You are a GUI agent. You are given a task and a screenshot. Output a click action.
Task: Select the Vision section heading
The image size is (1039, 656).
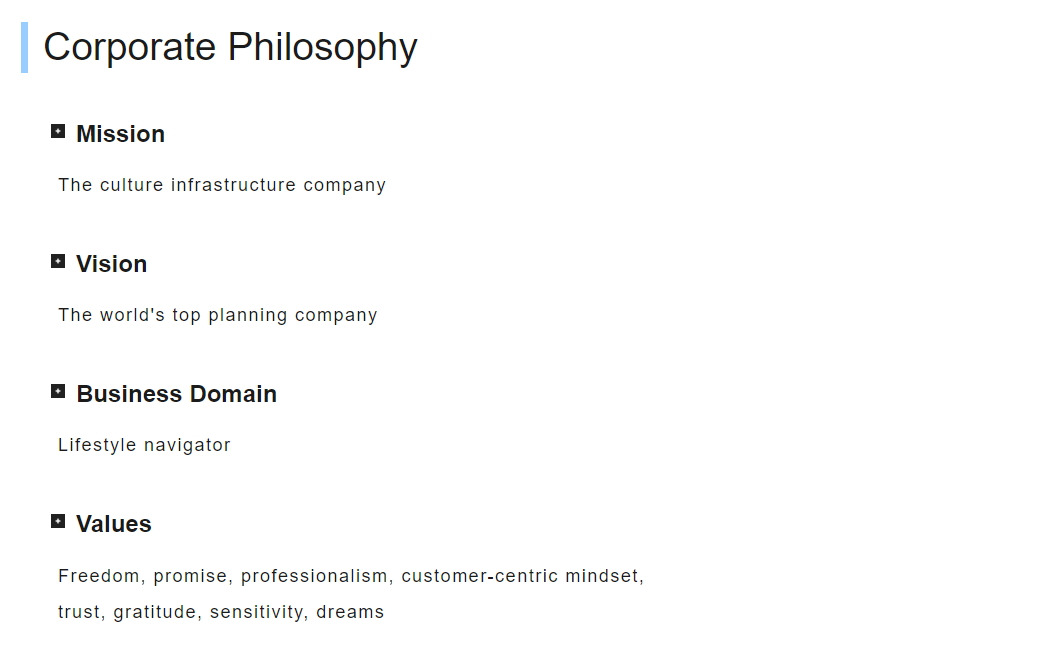point(111,264)
